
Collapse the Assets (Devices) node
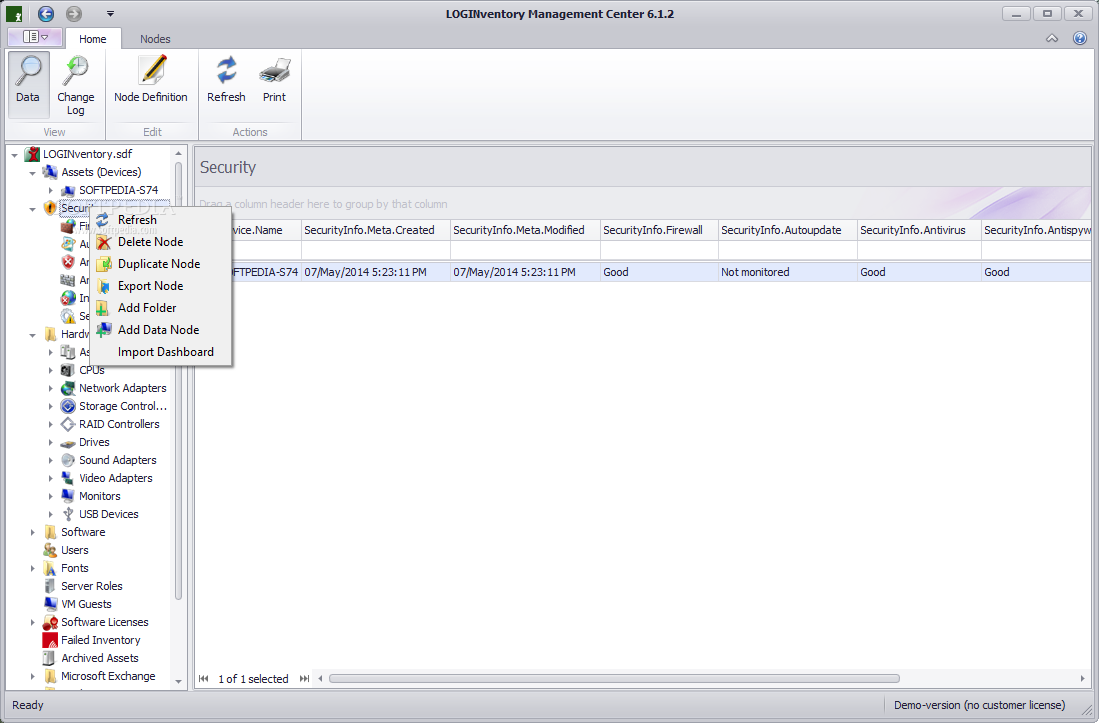click(32, 172)
